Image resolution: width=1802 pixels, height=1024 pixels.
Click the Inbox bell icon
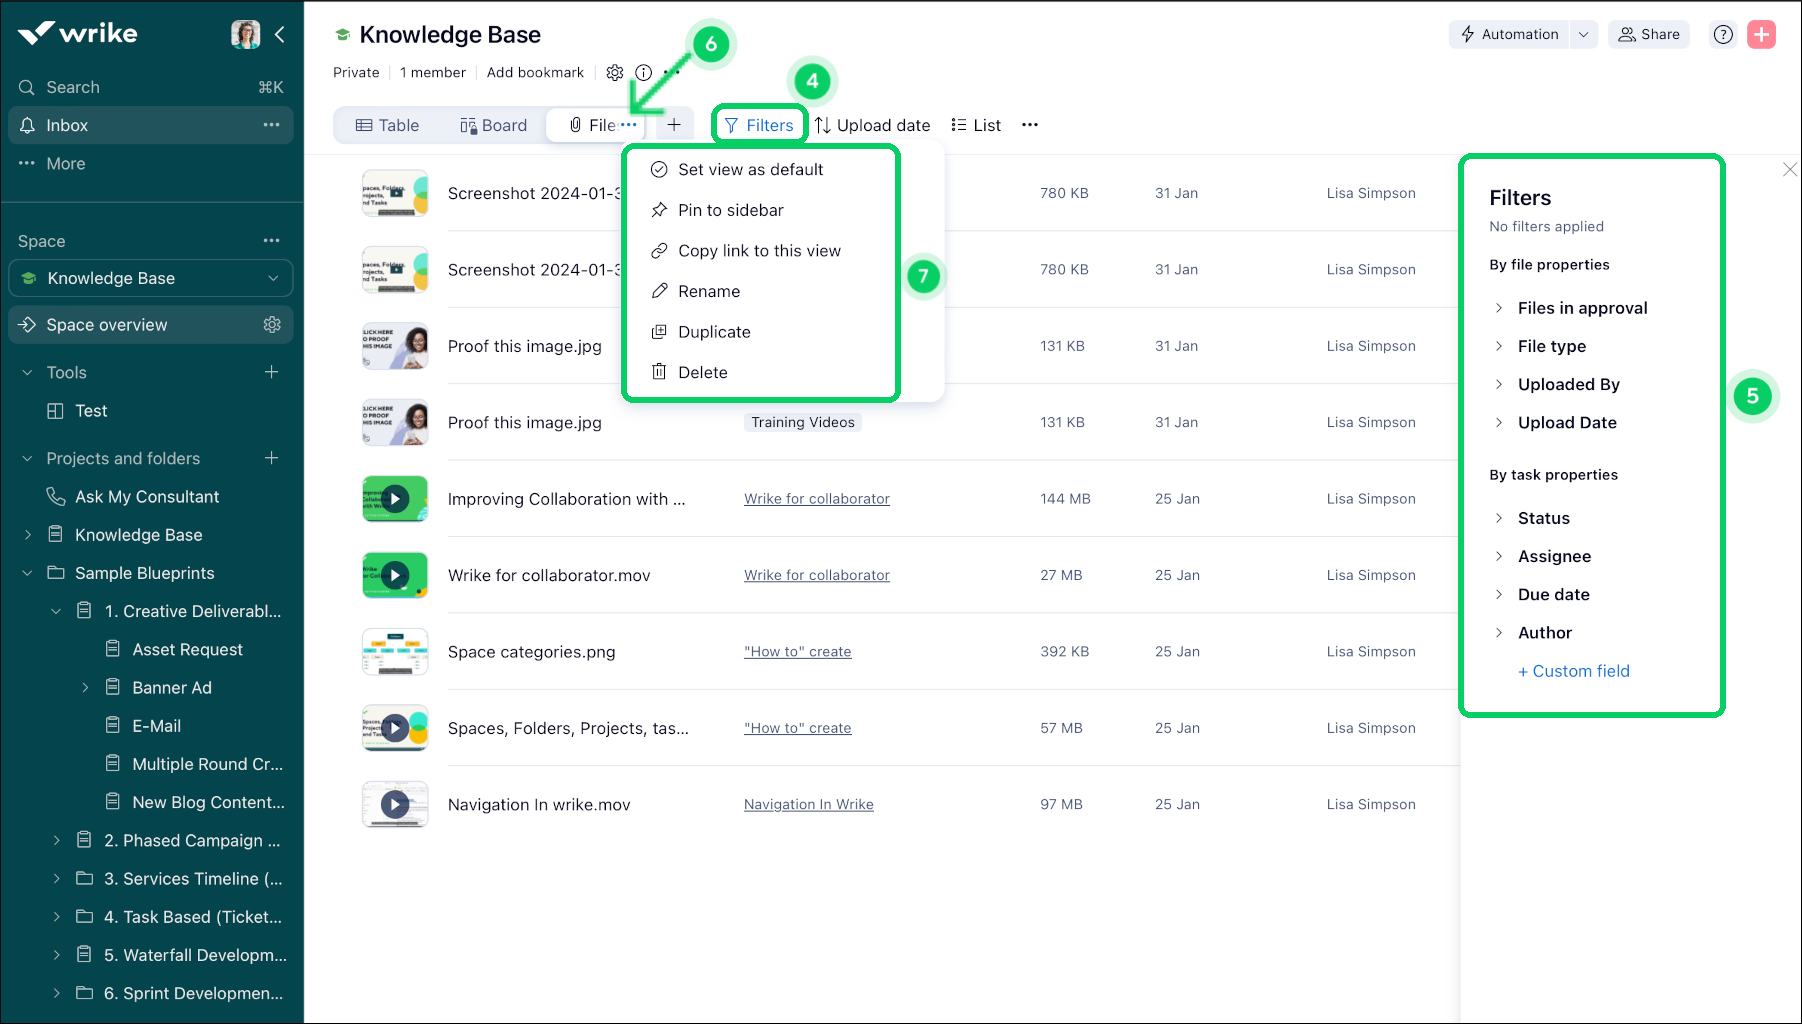coord(28,125)
